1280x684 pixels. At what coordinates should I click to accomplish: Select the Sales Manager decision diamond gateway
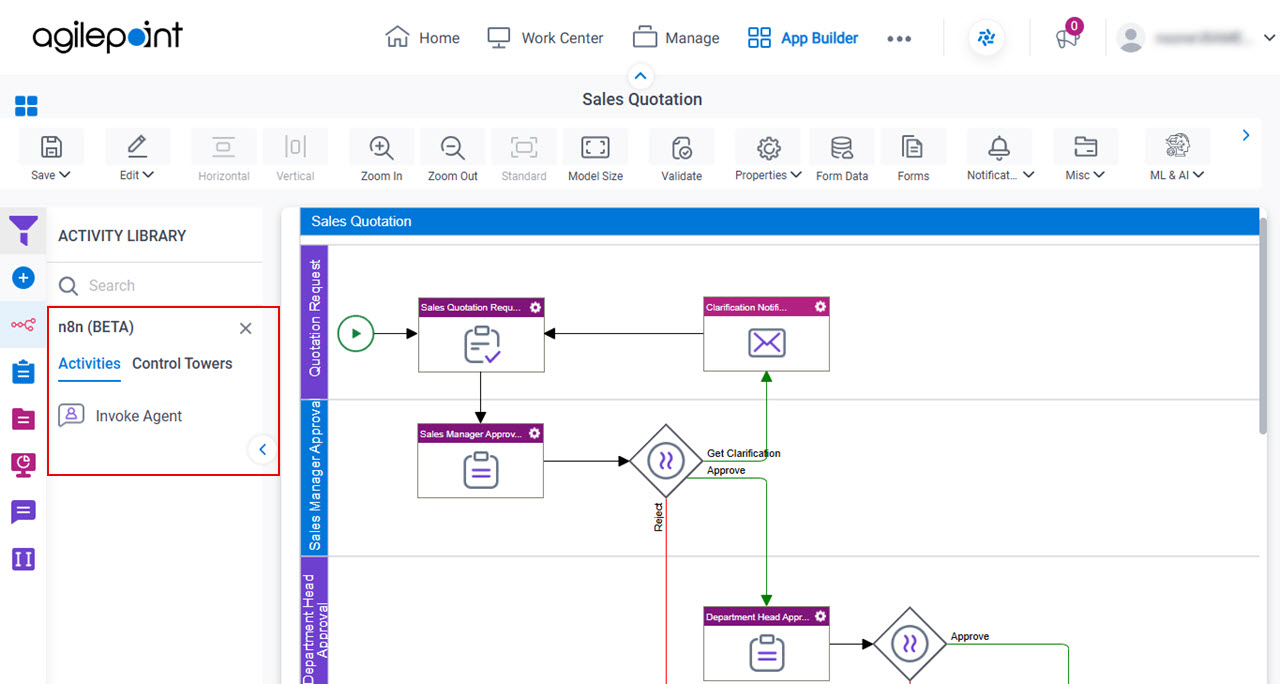[x=666, y=461]
